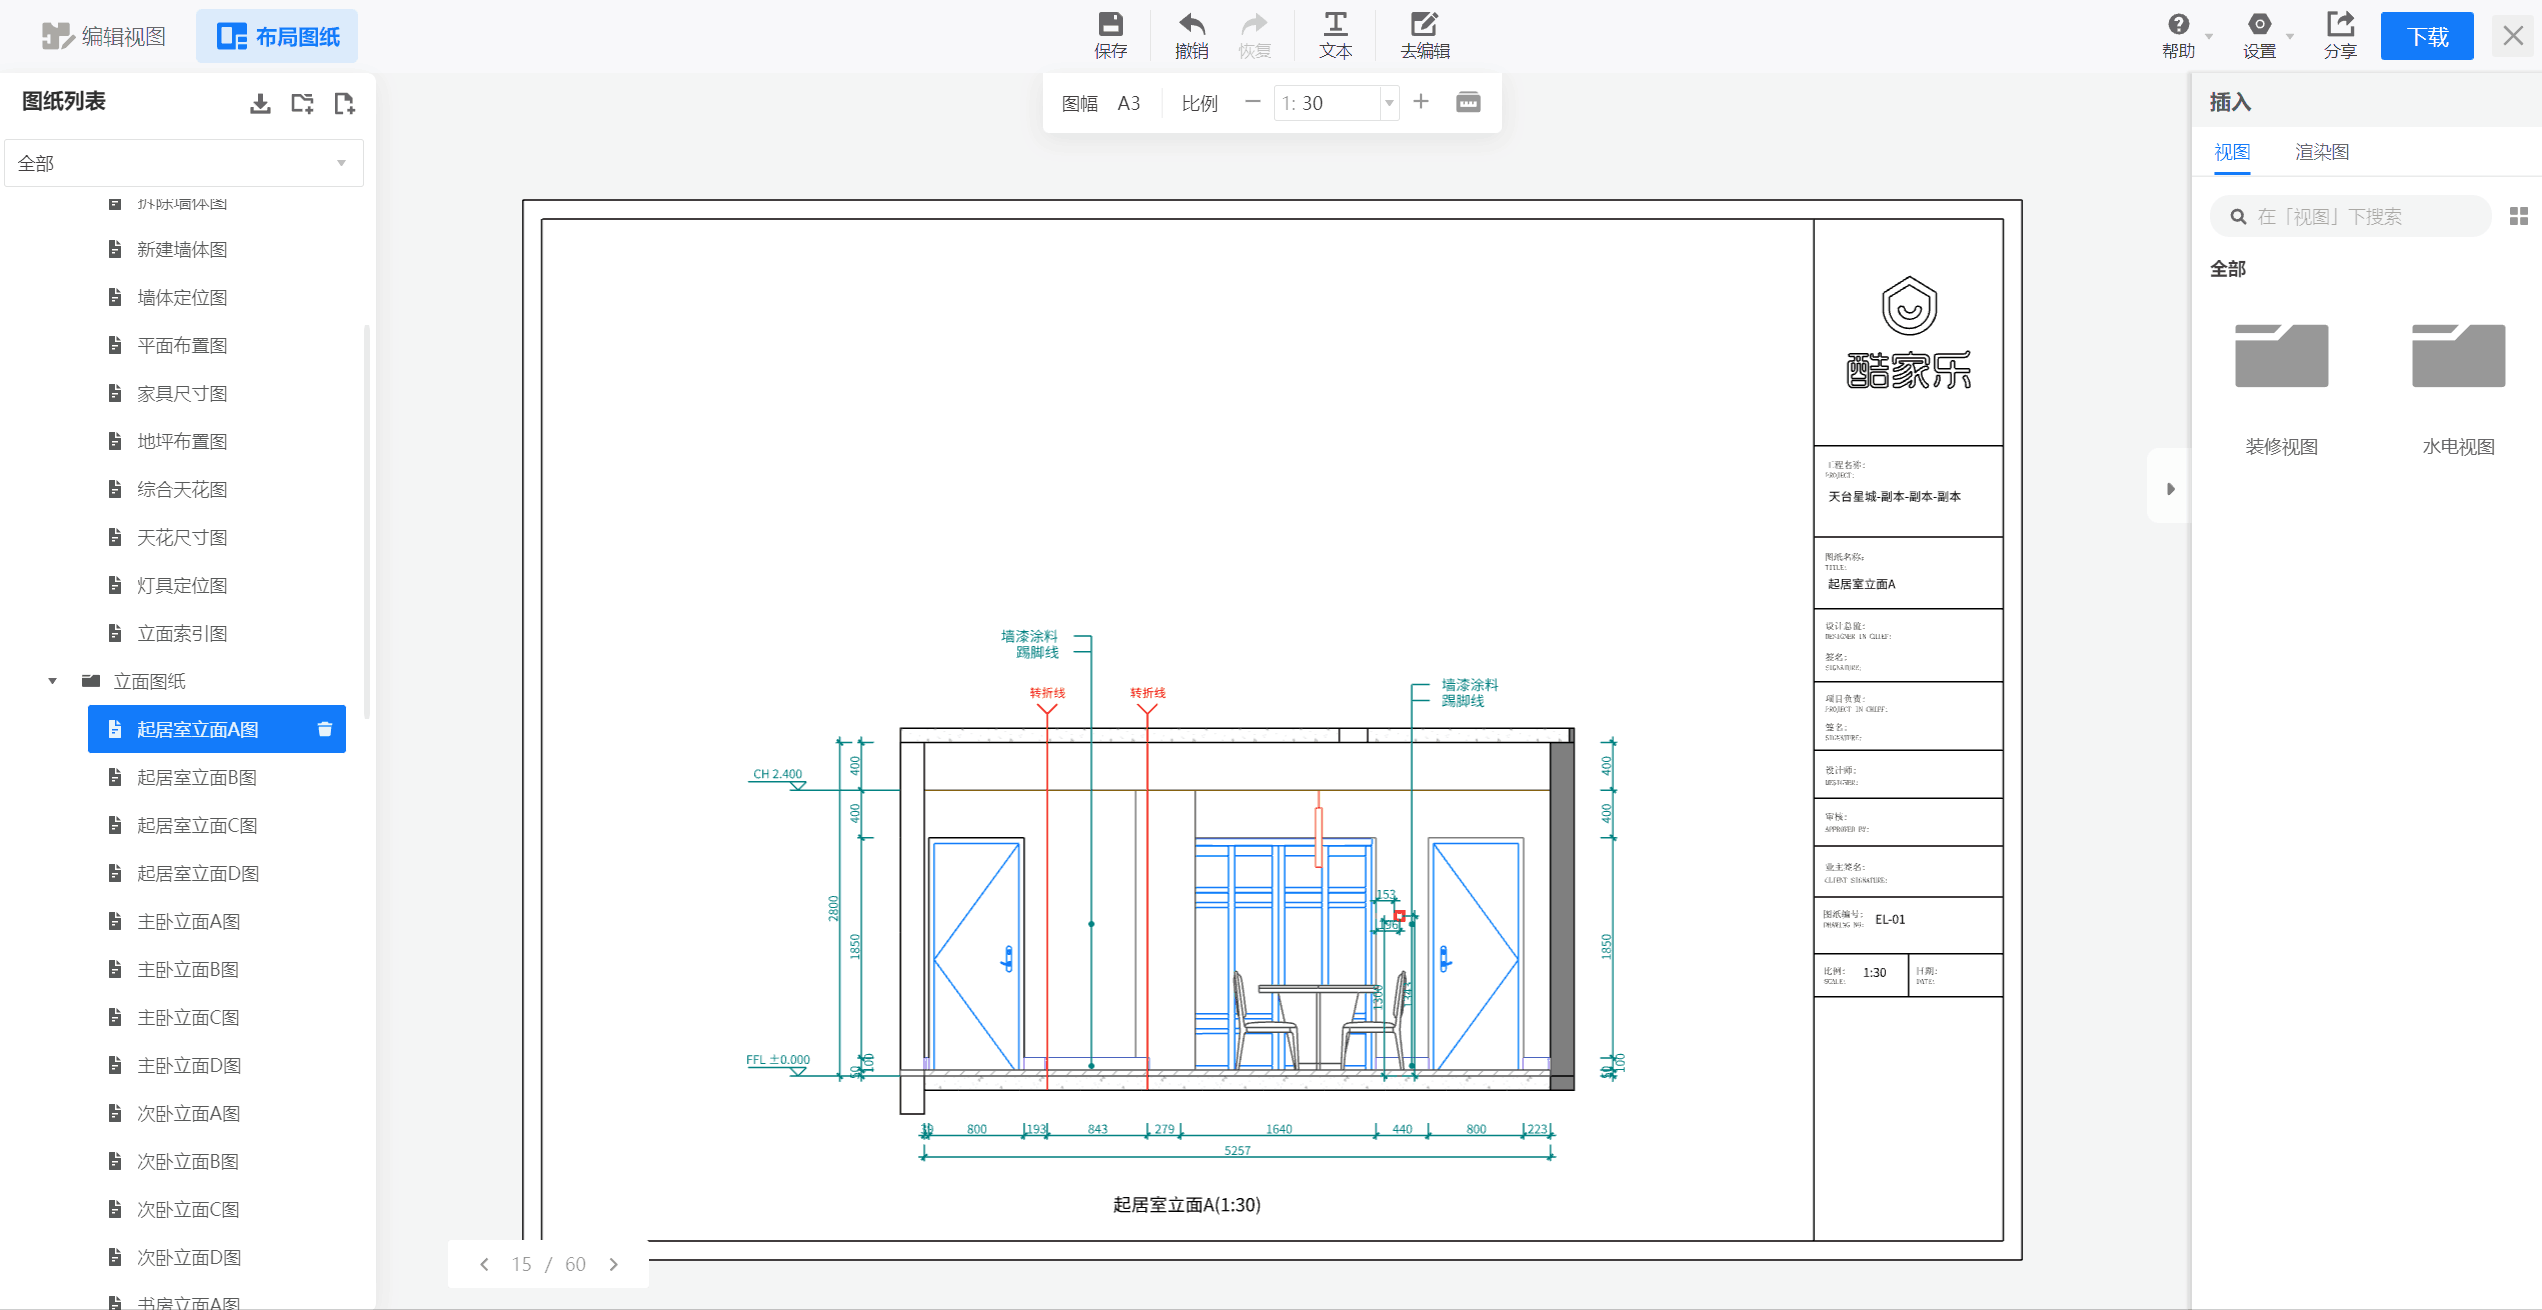Viewport: 2542px width, 1310px height.
Task: Click the add-folder icon in 图纸列表
Action: coord(302,103)
